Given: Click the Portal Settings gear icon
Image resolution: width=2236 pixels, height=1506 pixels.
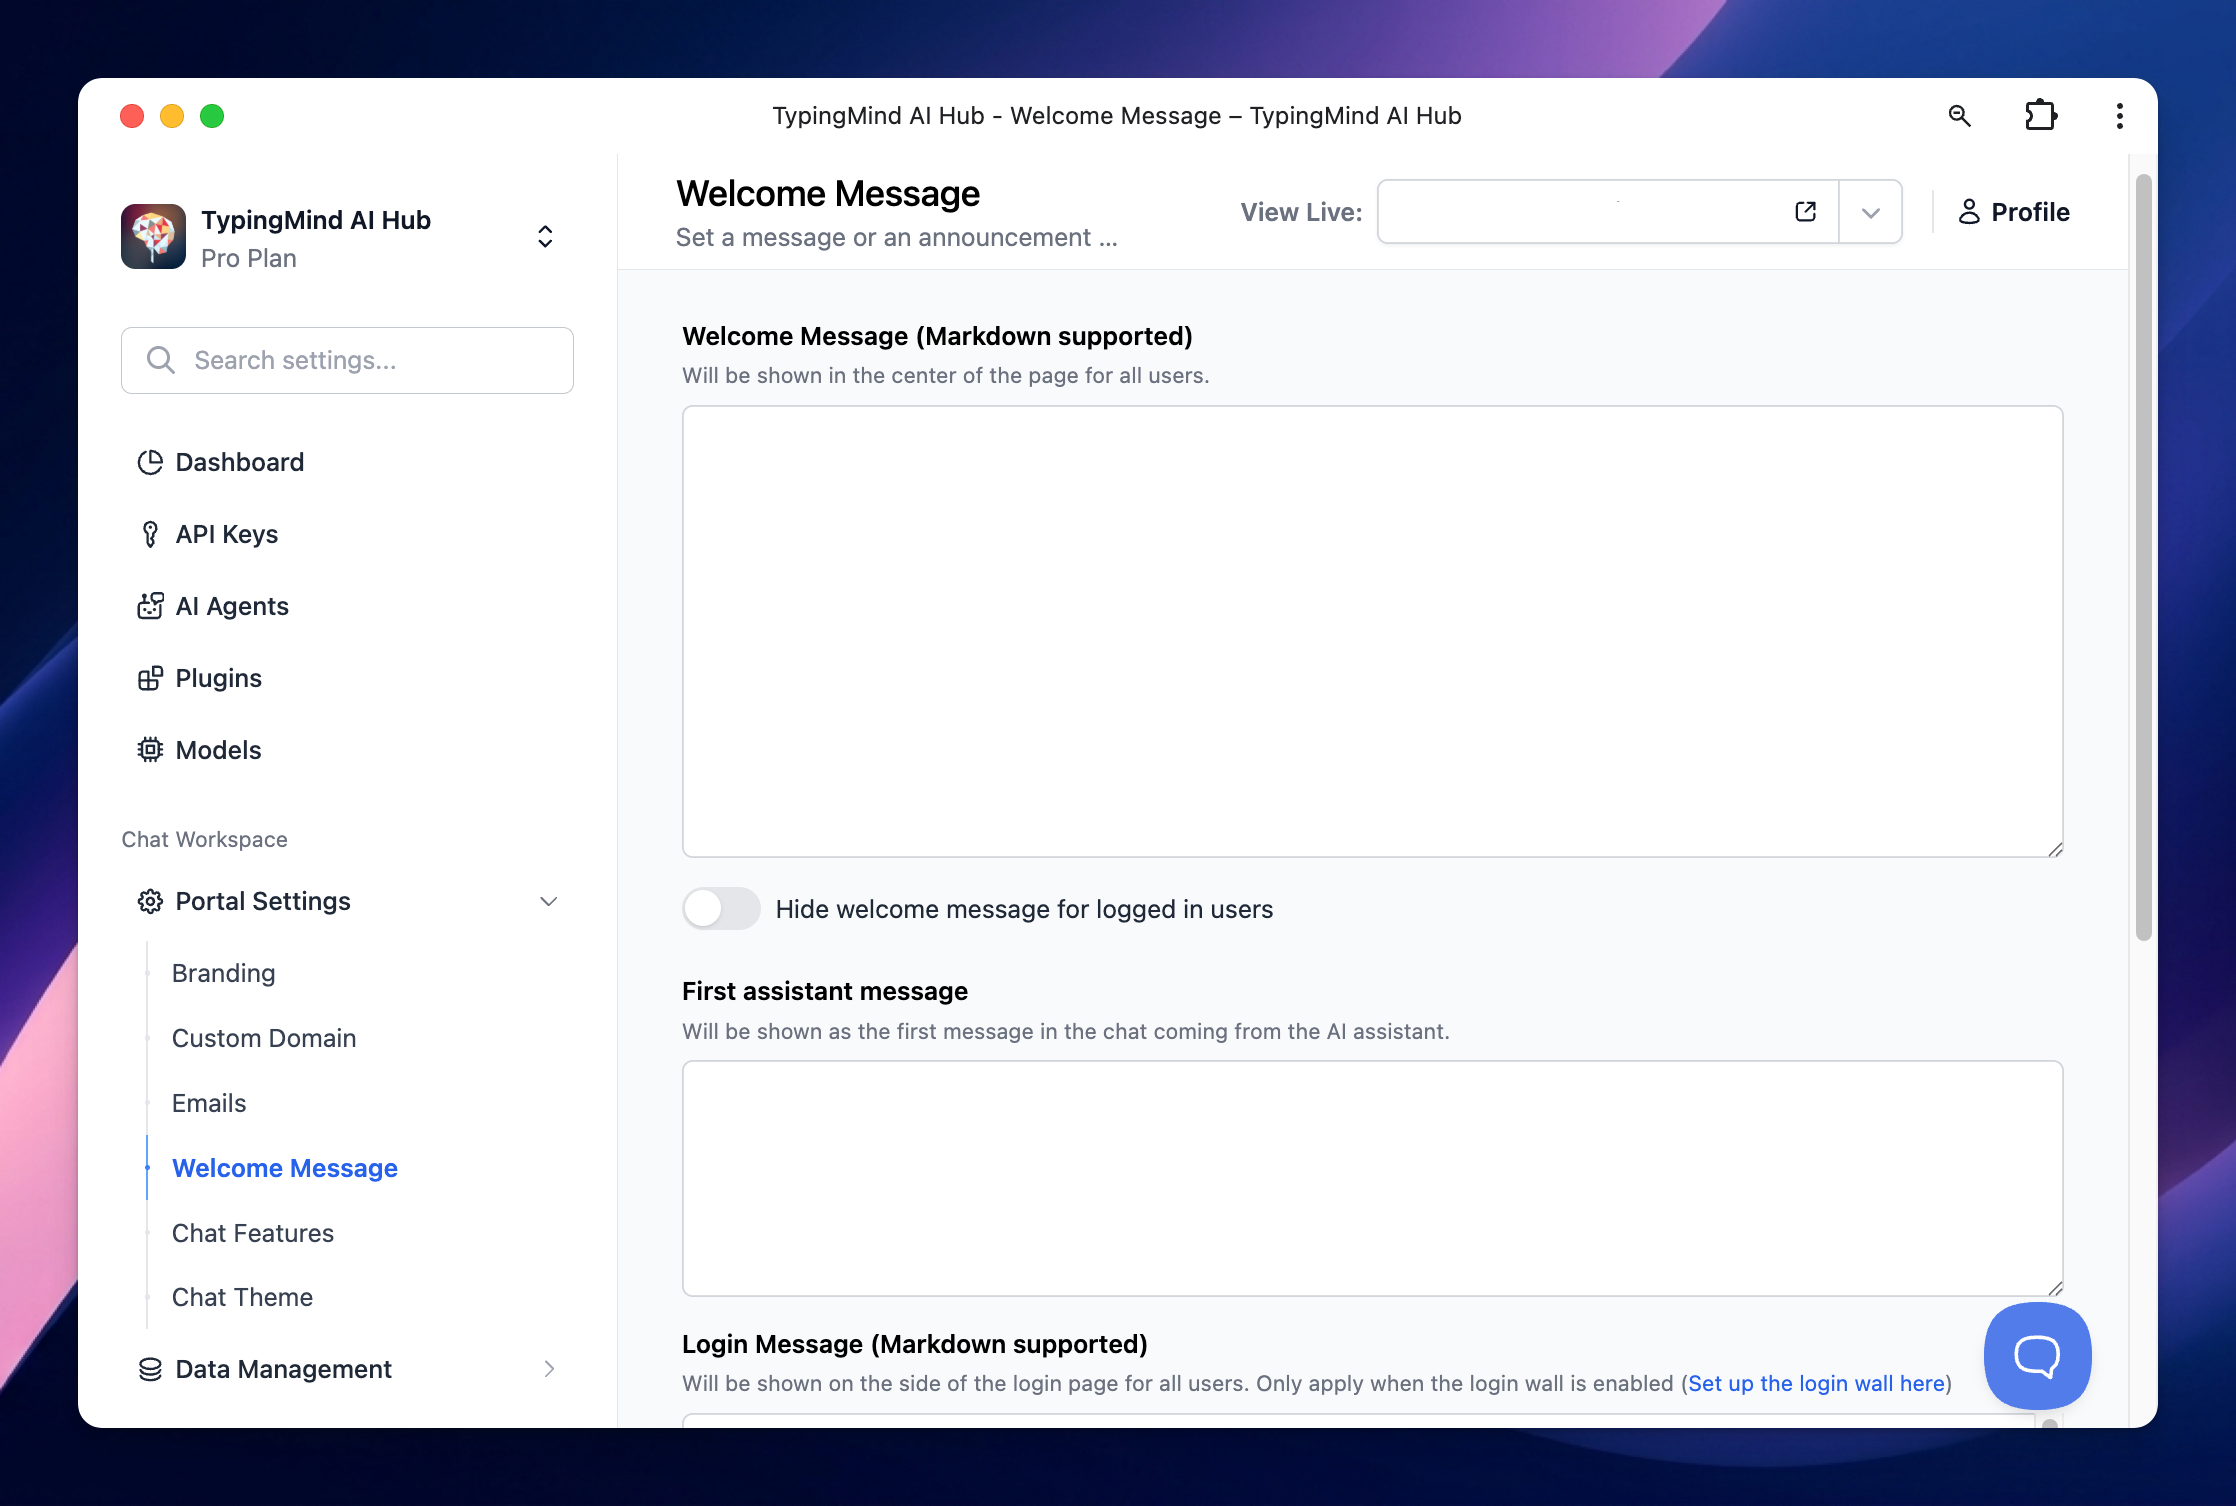Looking at the screenshot, I should pyautogui.click(x=150, y=902).
